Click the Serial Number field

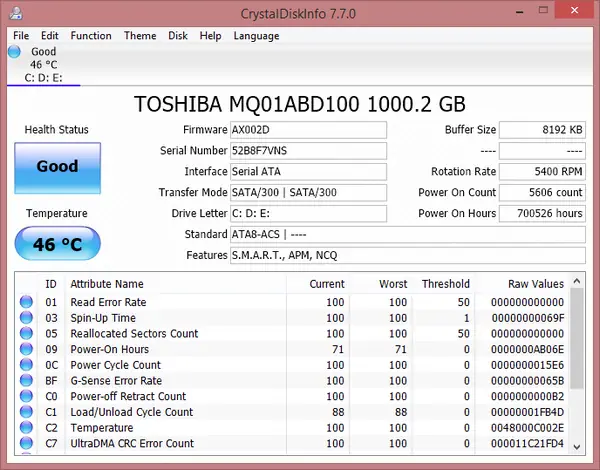click(308, 151)
